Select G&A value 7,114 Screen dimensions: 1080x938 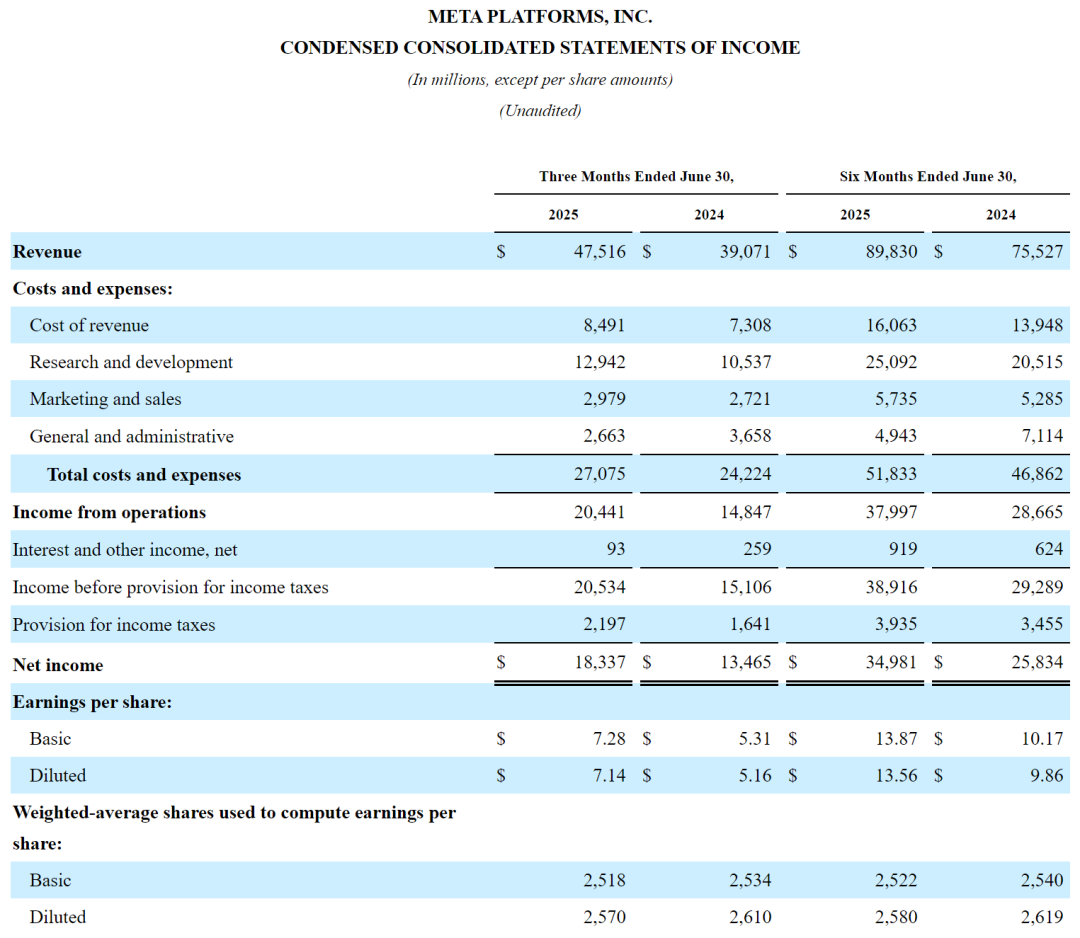tap(1042, 436)
